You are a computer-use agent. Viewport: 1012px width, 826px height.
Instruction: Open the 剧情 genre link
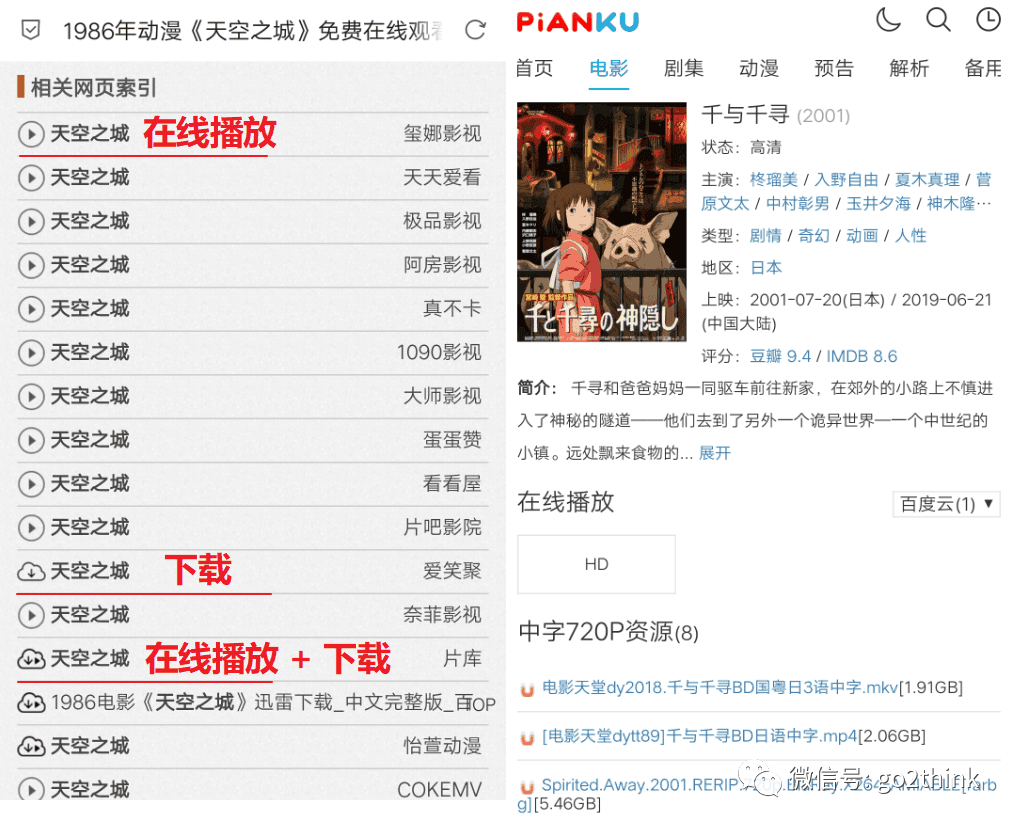pos(765,236)
